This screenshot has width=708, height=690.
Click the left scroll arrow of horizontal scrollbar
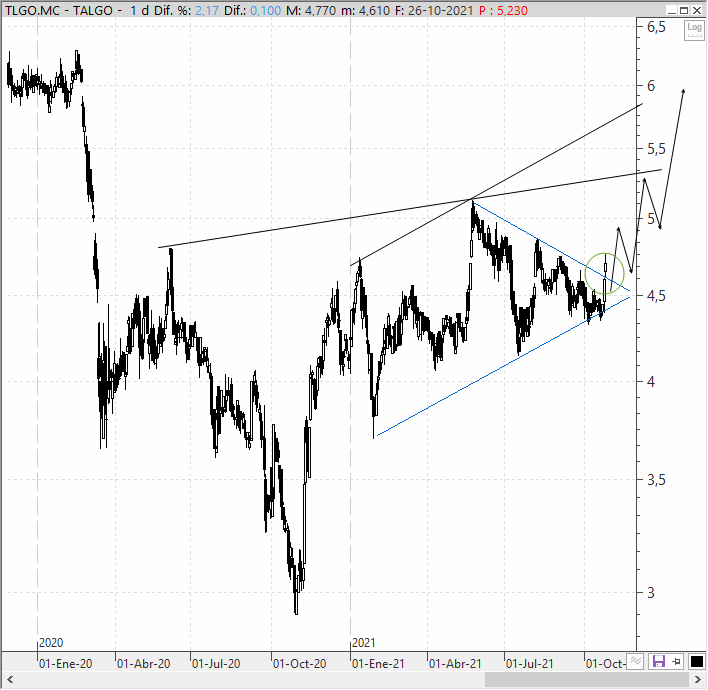(10, 679)
